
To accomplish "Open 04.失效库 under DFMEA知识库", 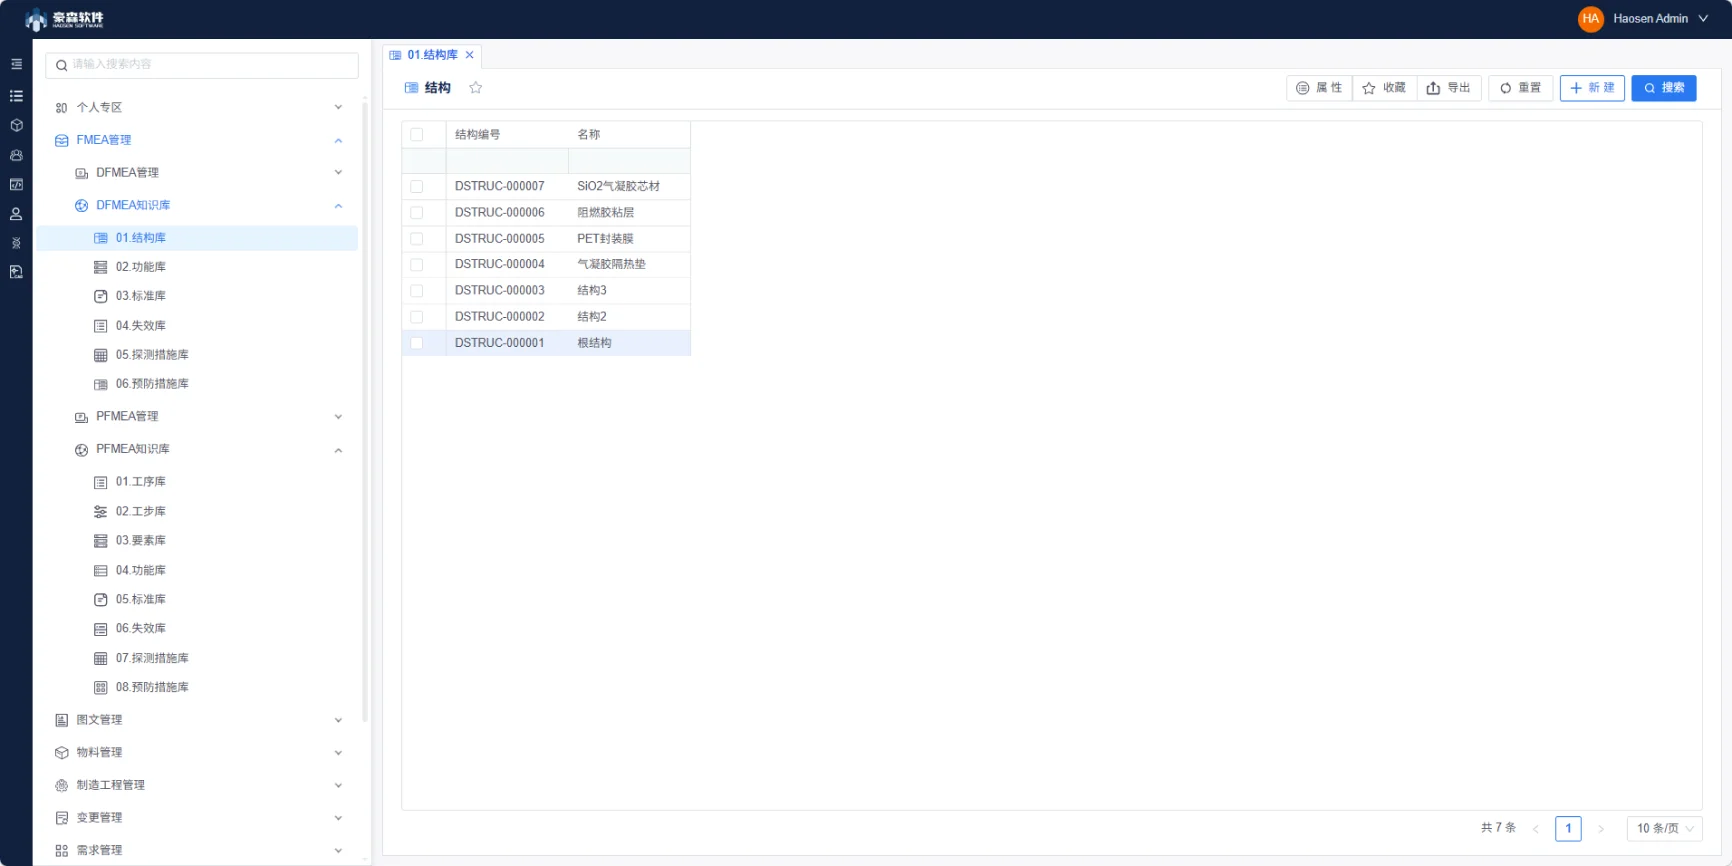I will (x=197, y=326).
